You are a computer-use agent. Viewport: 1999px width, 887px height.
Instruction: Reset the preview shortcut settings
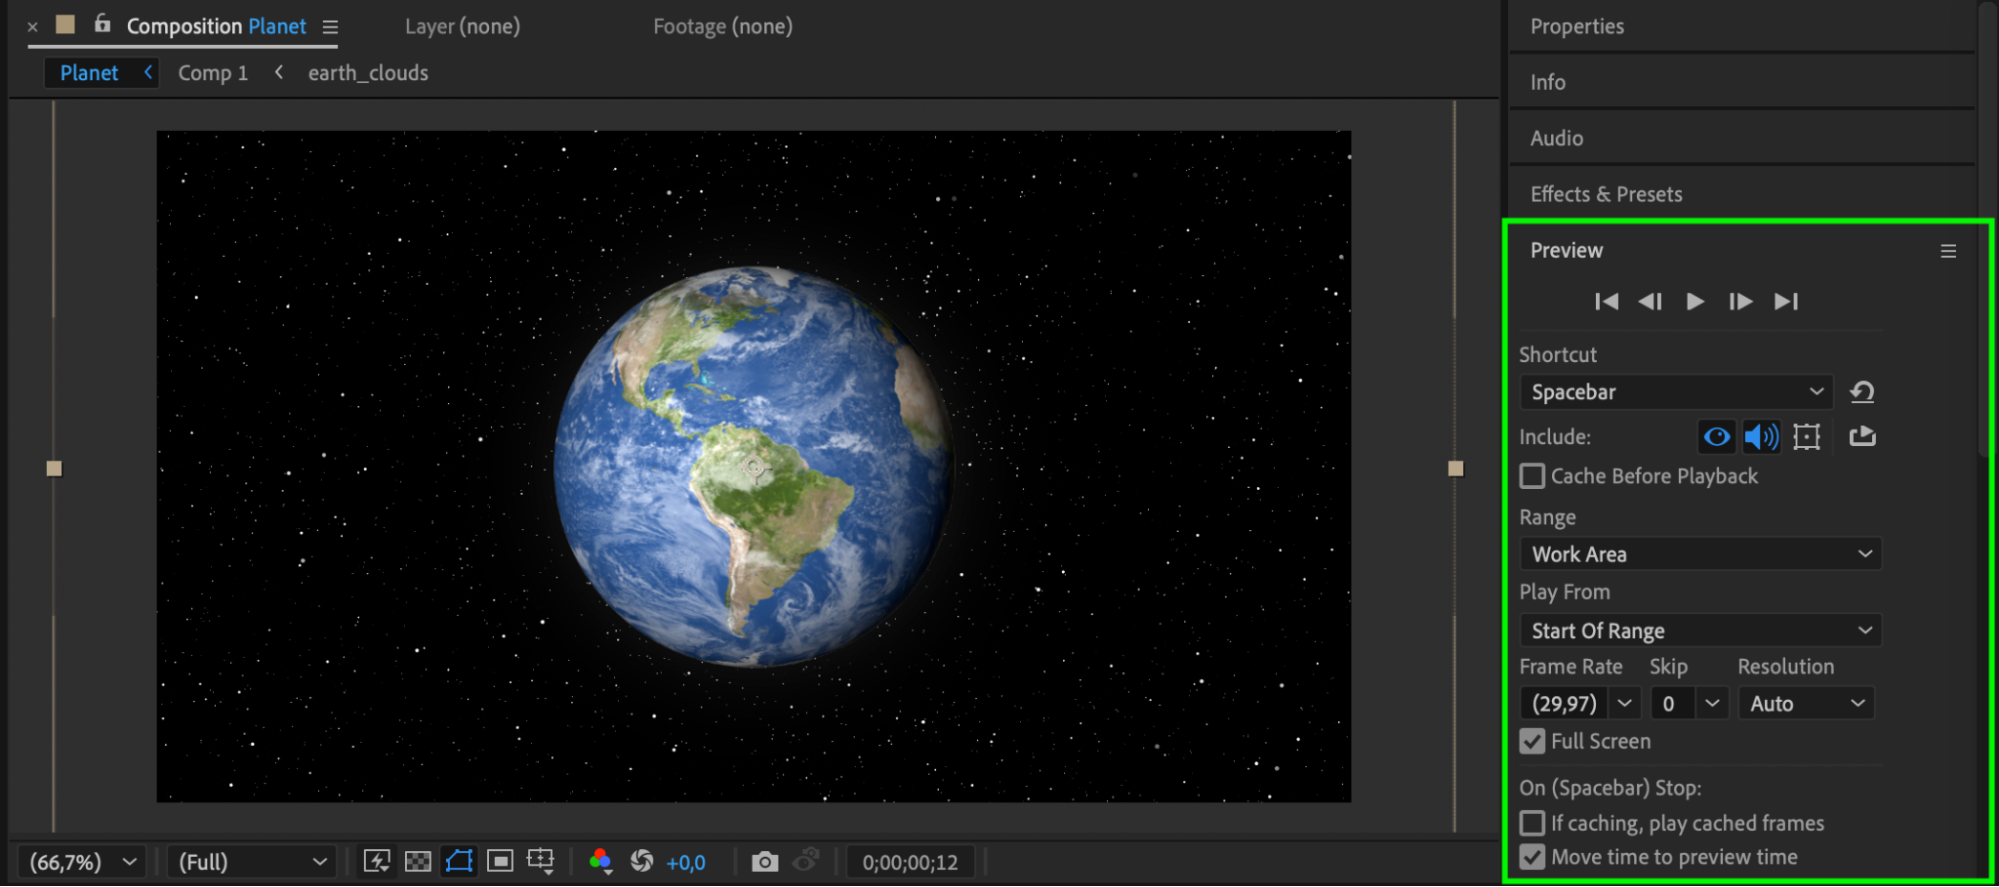click(1861, 392)
